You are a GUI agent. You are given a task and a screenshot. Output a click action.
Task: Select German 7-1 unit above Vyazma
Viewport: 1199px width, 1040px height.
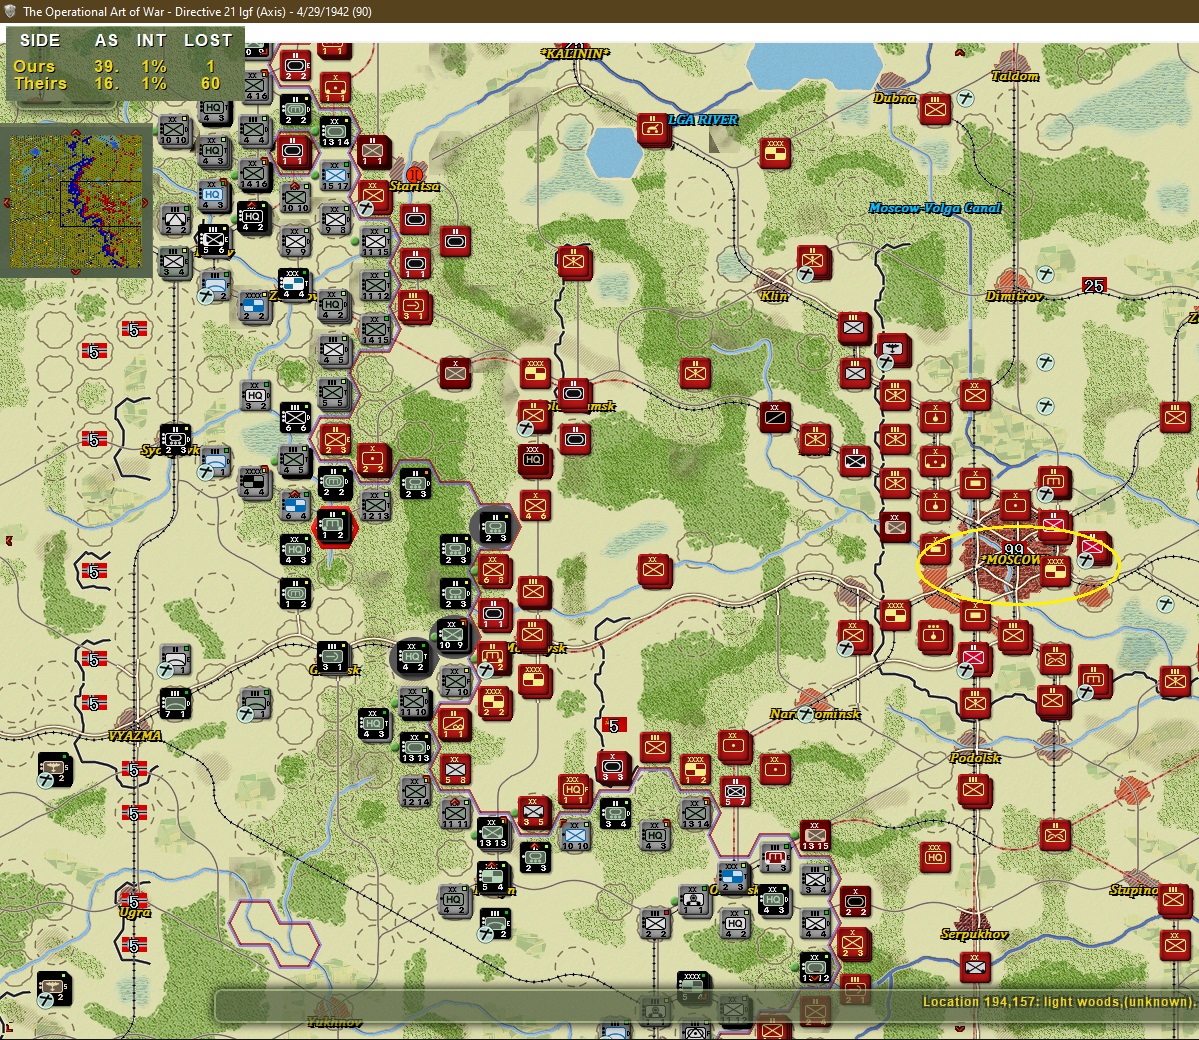pos(175,704)
